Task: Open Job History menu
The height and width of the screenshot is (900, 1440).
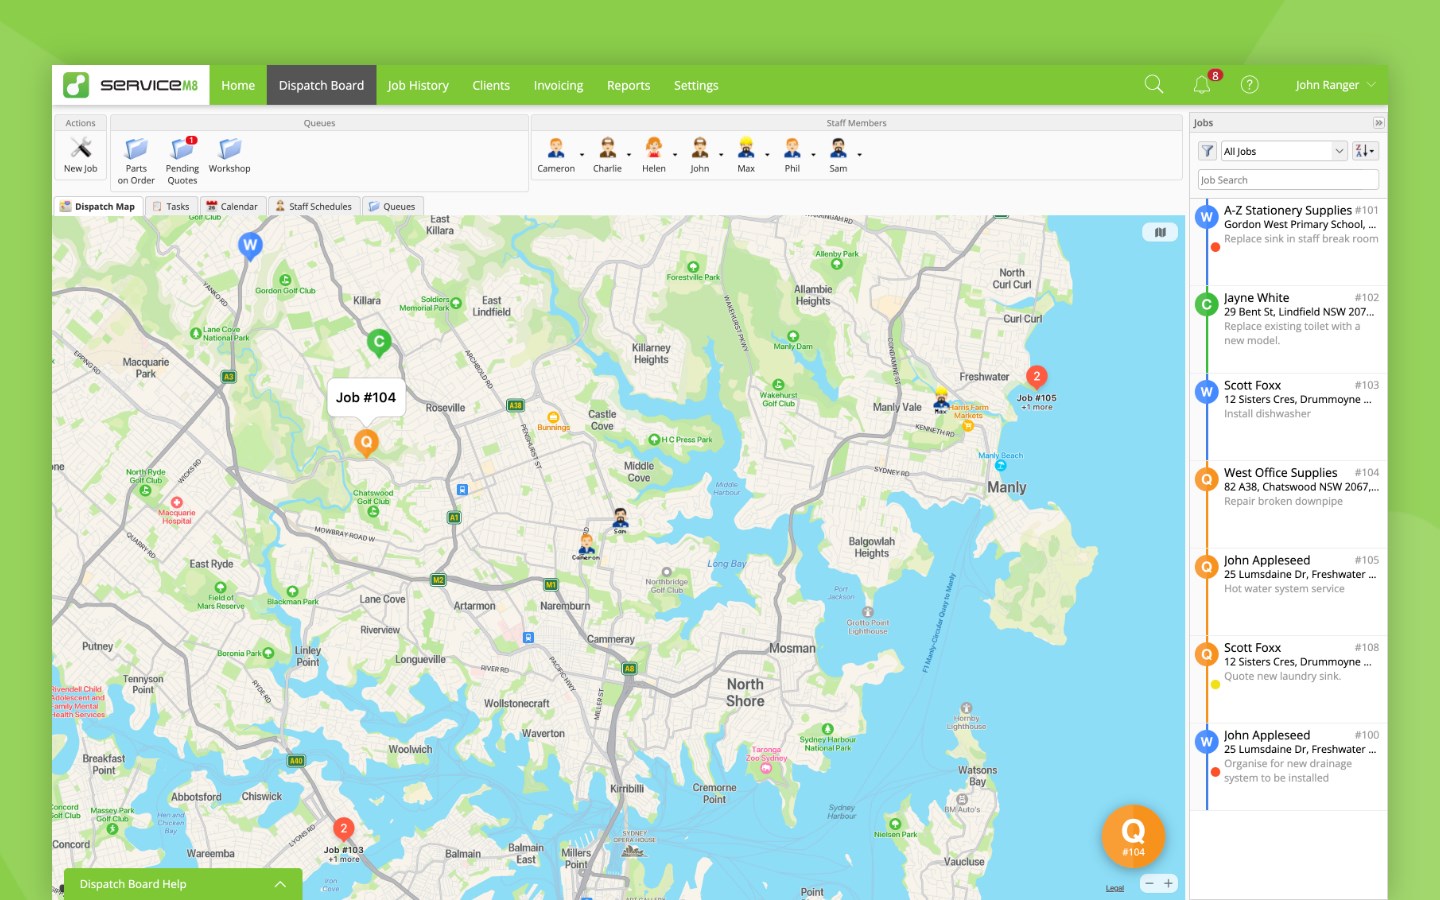Action: (x=418, y=85)
